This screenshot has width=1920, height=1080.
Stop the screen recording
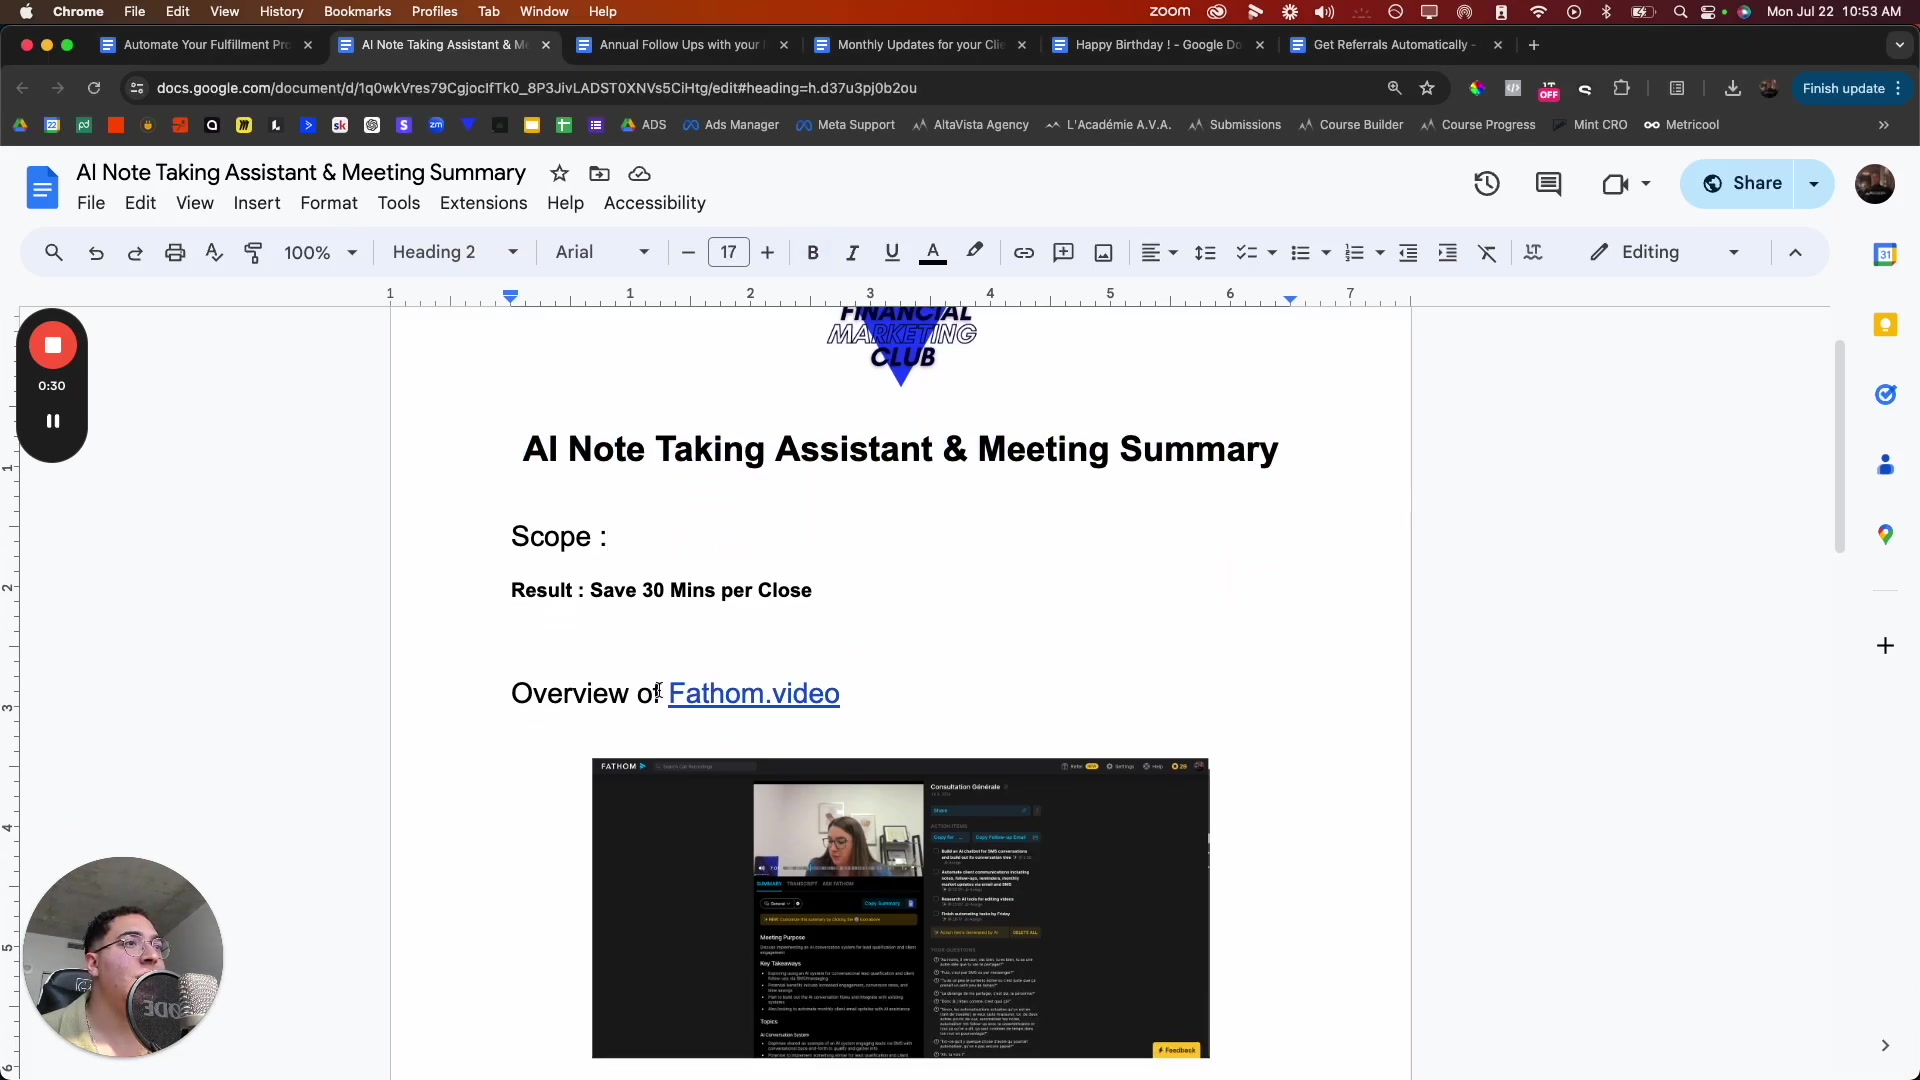pos(53,345)
